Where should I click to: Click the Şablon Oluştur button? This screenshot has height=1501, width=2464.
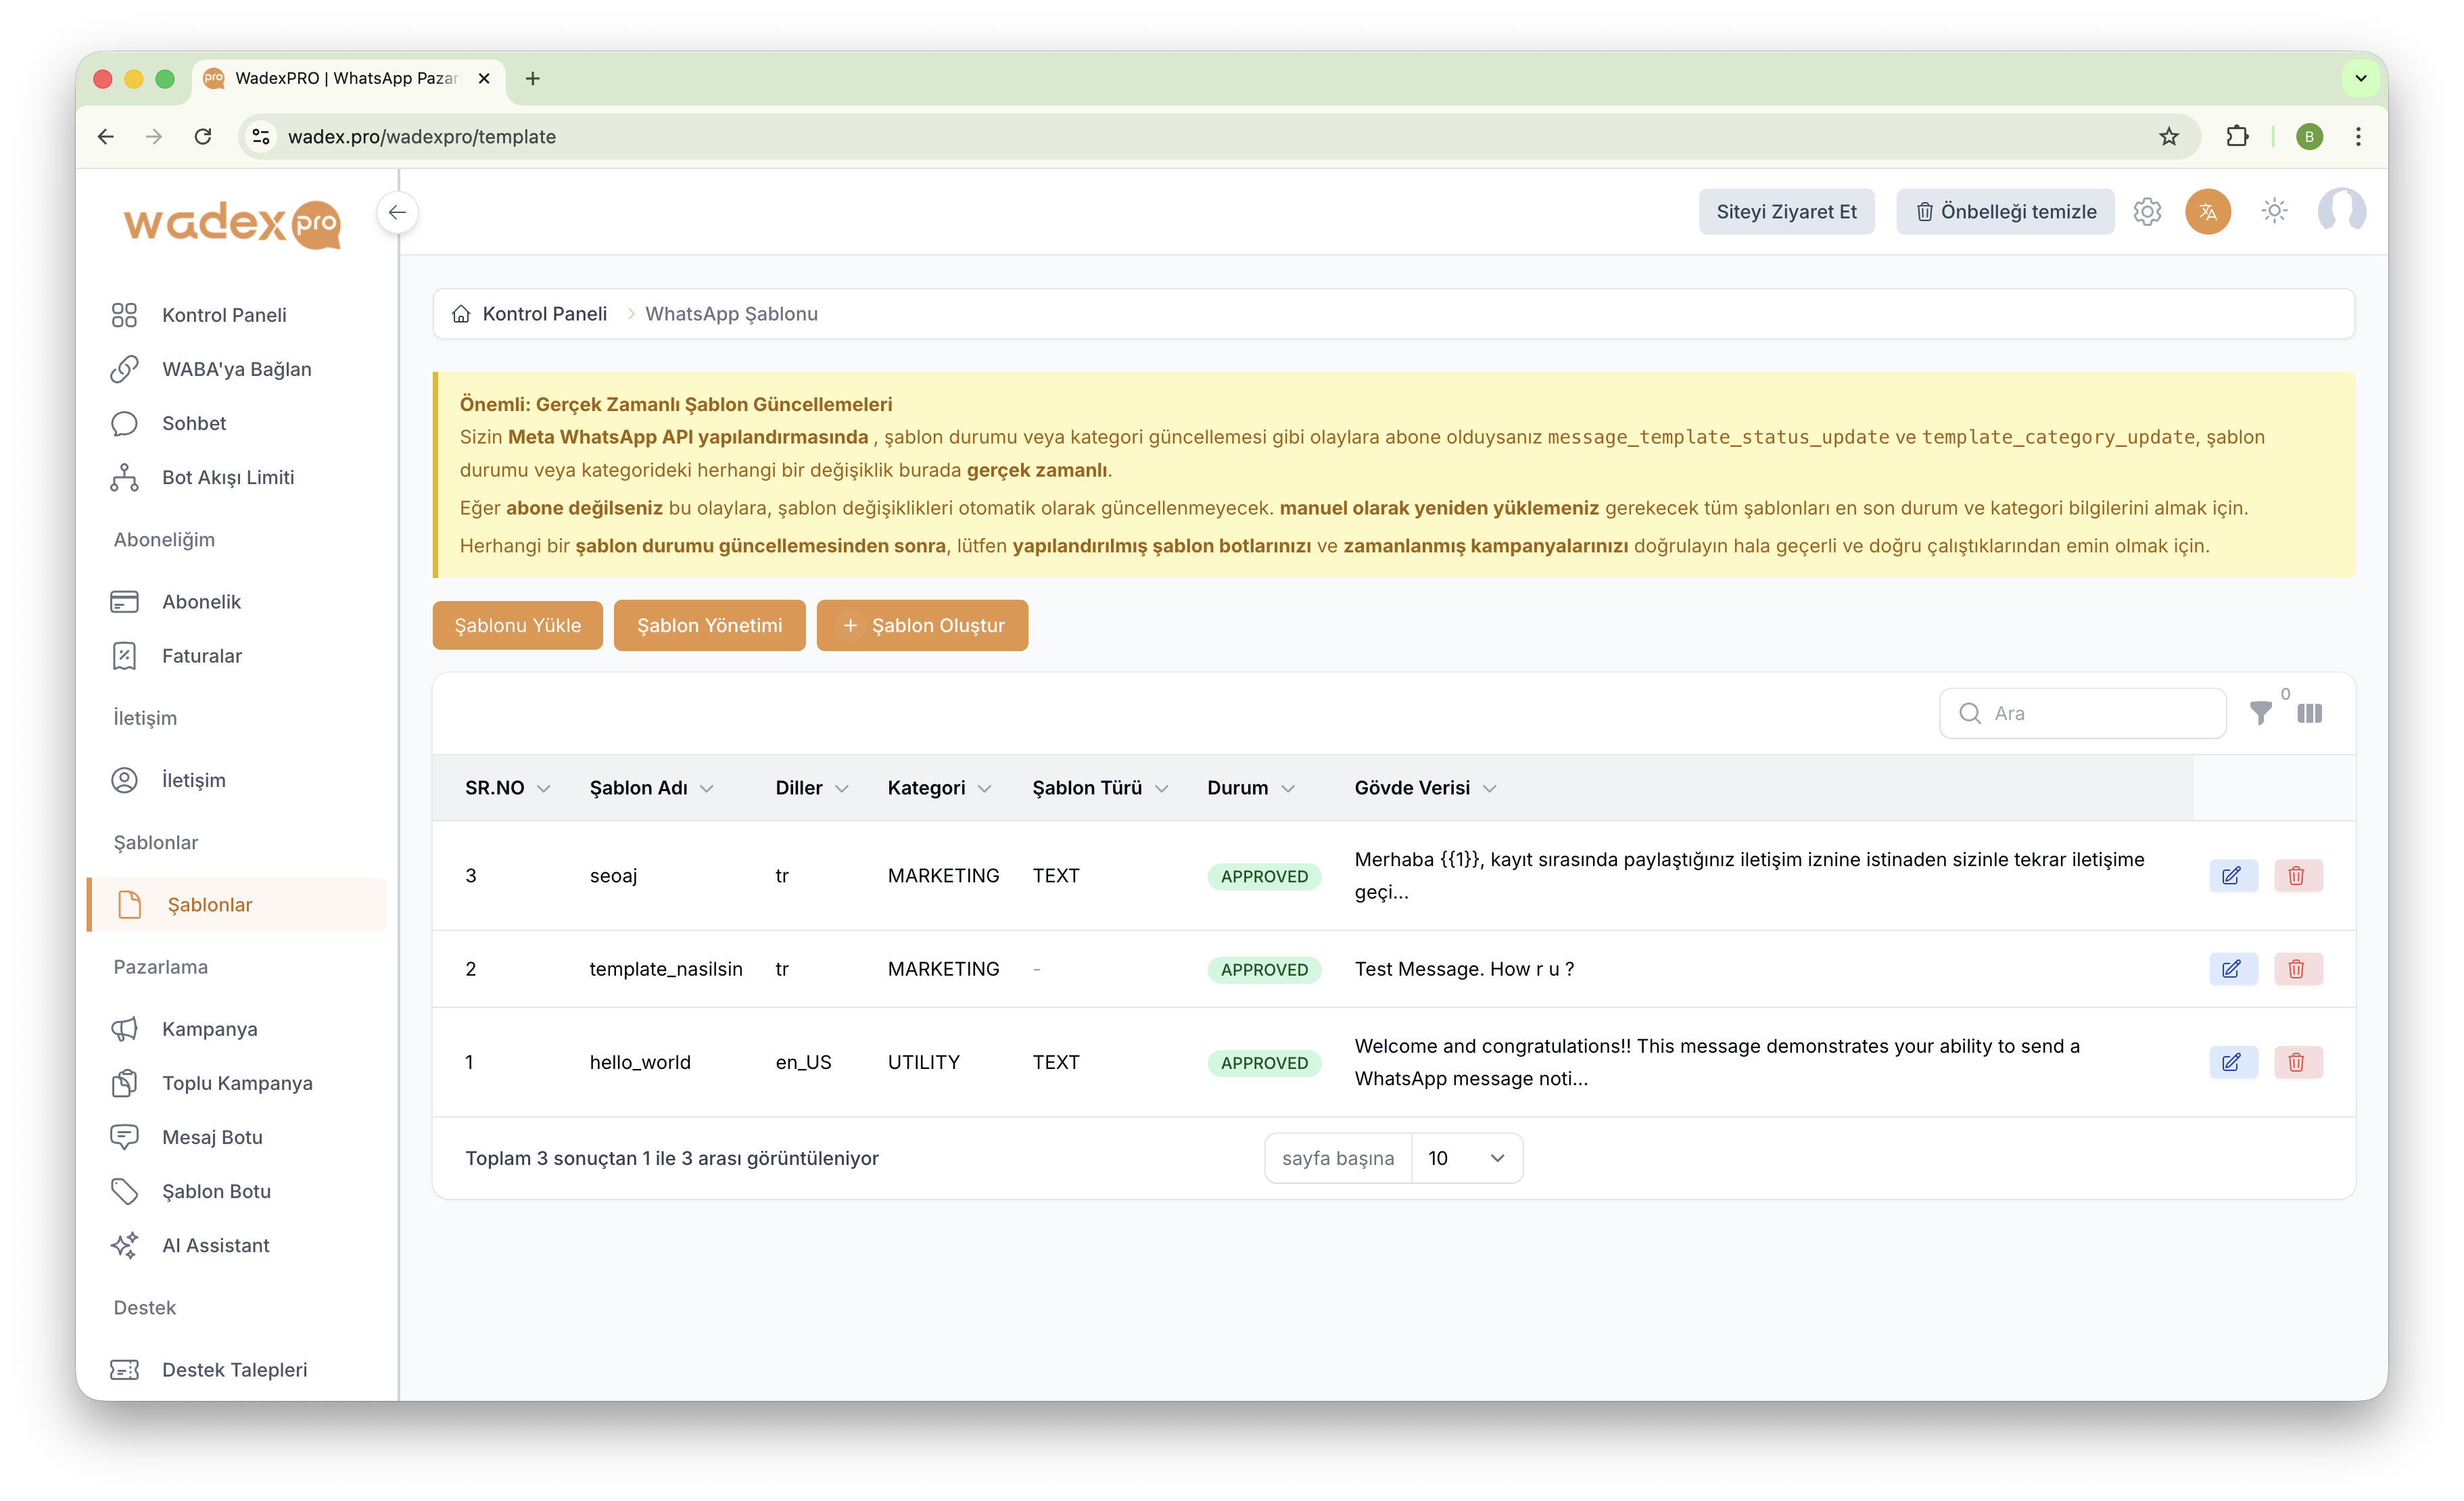click(x=922, y=625)
